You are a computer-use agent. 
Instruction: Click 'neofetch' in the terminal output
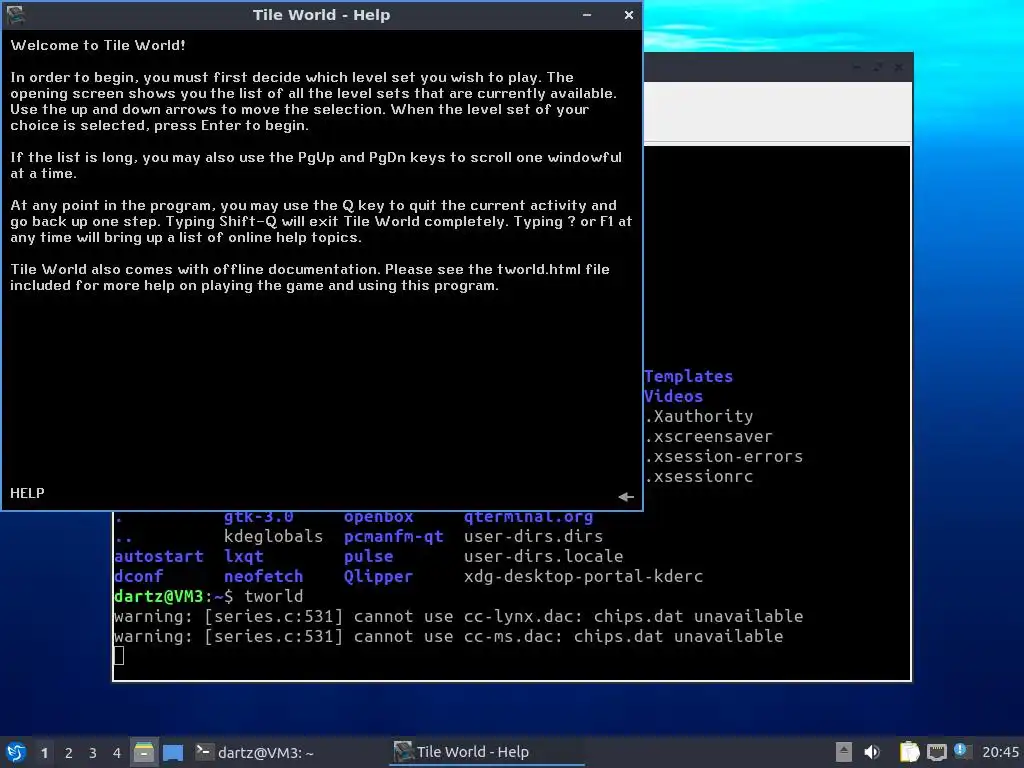point(264,576)
